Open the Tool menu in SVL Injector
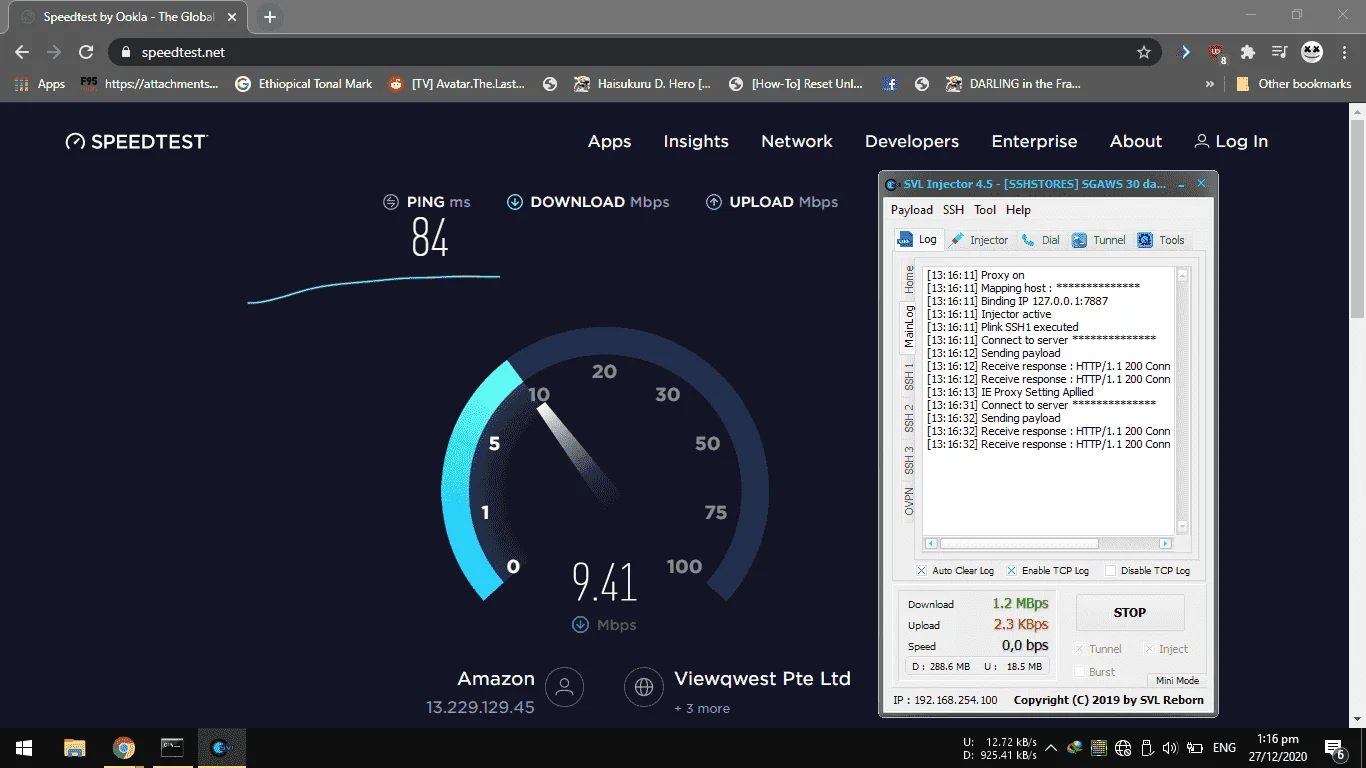Viewport: 1366px width, 768px height. coord(985,210)
